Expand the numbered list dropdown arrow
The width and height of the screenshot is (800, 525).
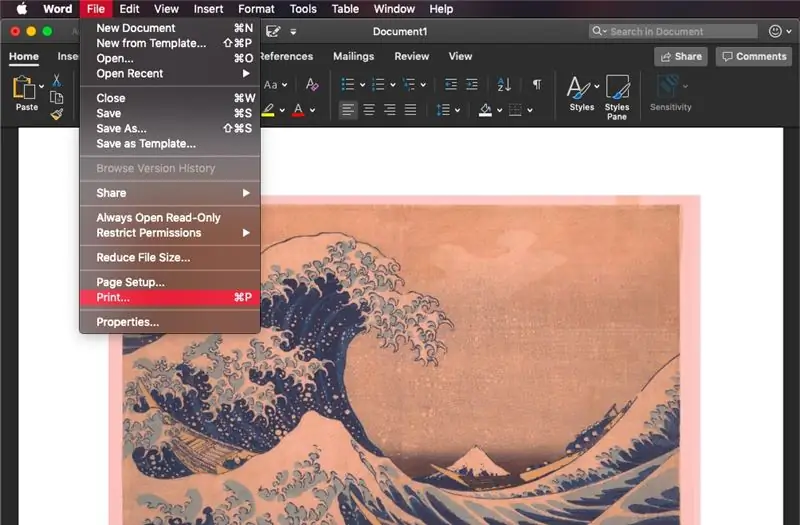pos(393,85)
